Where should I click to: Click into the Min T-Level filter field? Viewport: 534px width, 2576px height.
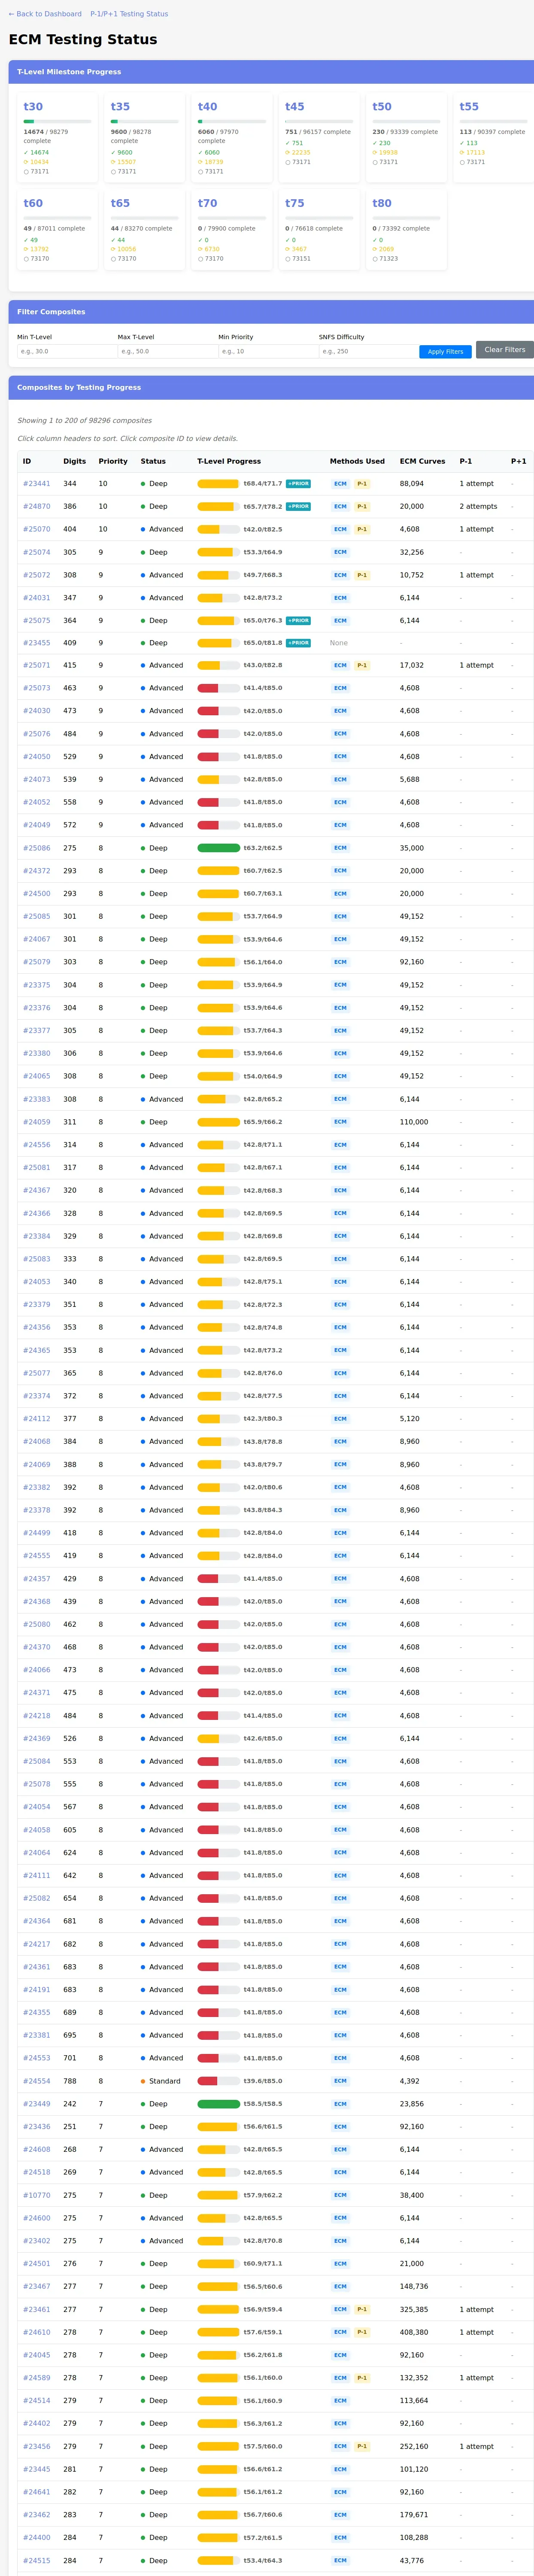point(67,352)
